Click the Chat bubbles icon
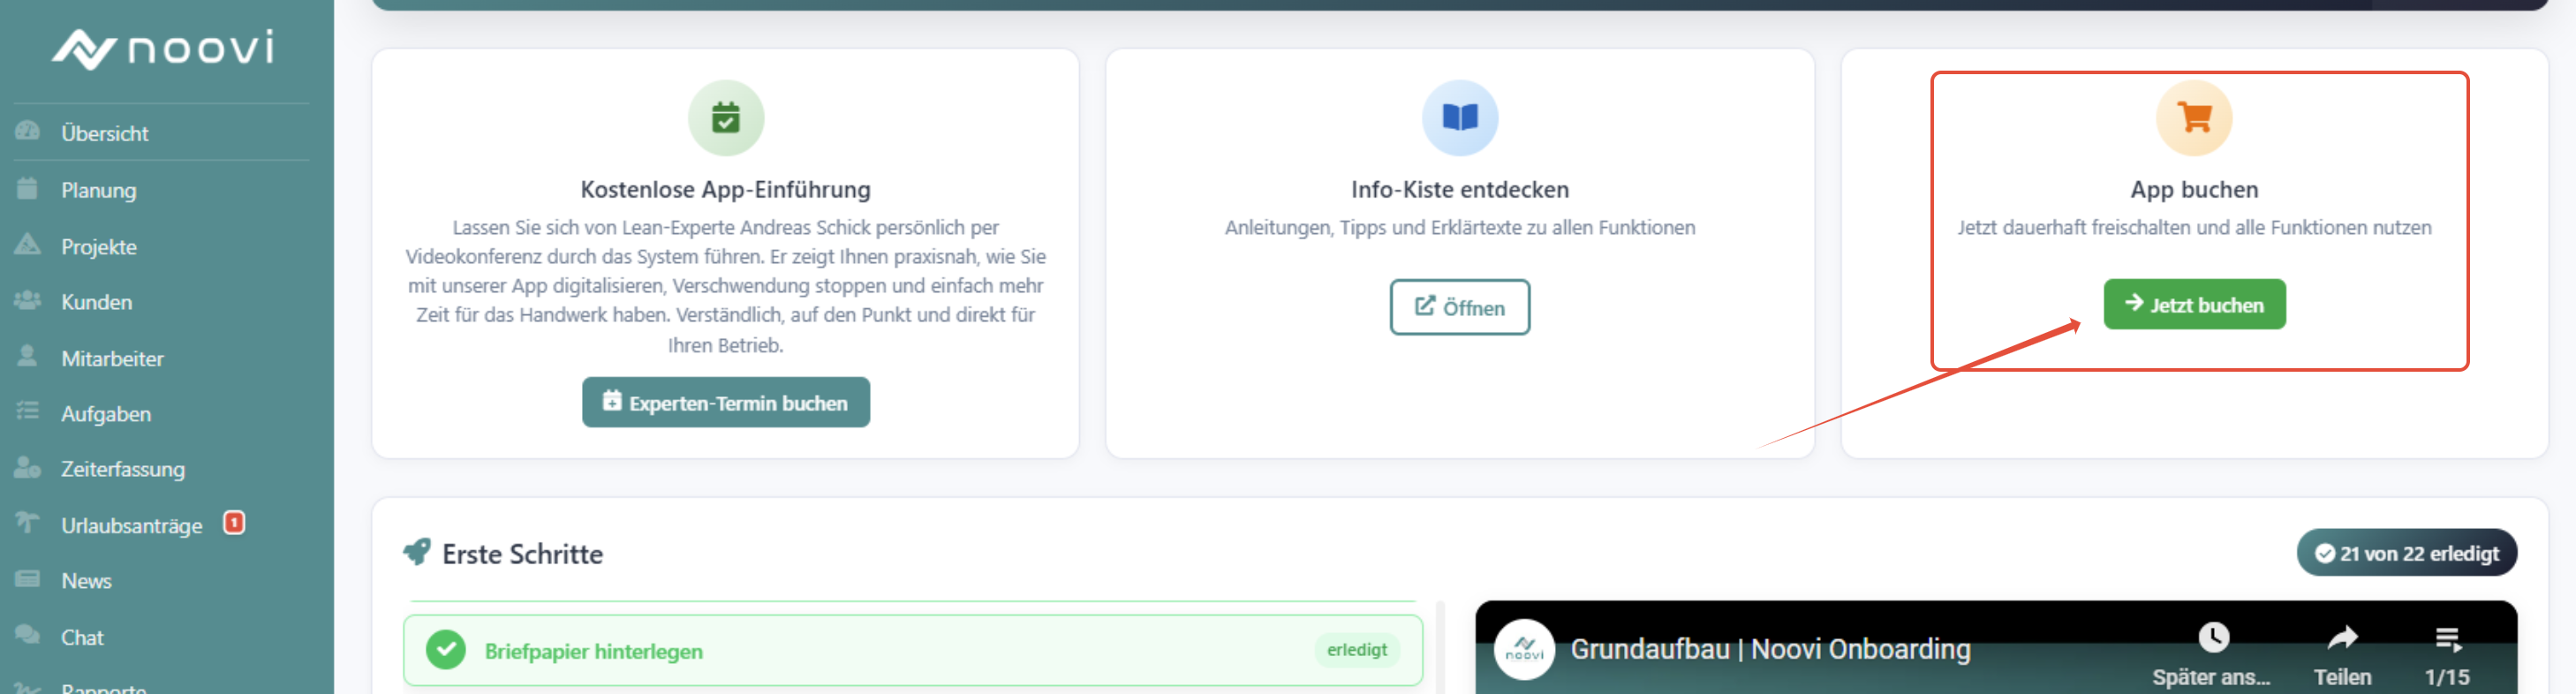 click(28, 636)
